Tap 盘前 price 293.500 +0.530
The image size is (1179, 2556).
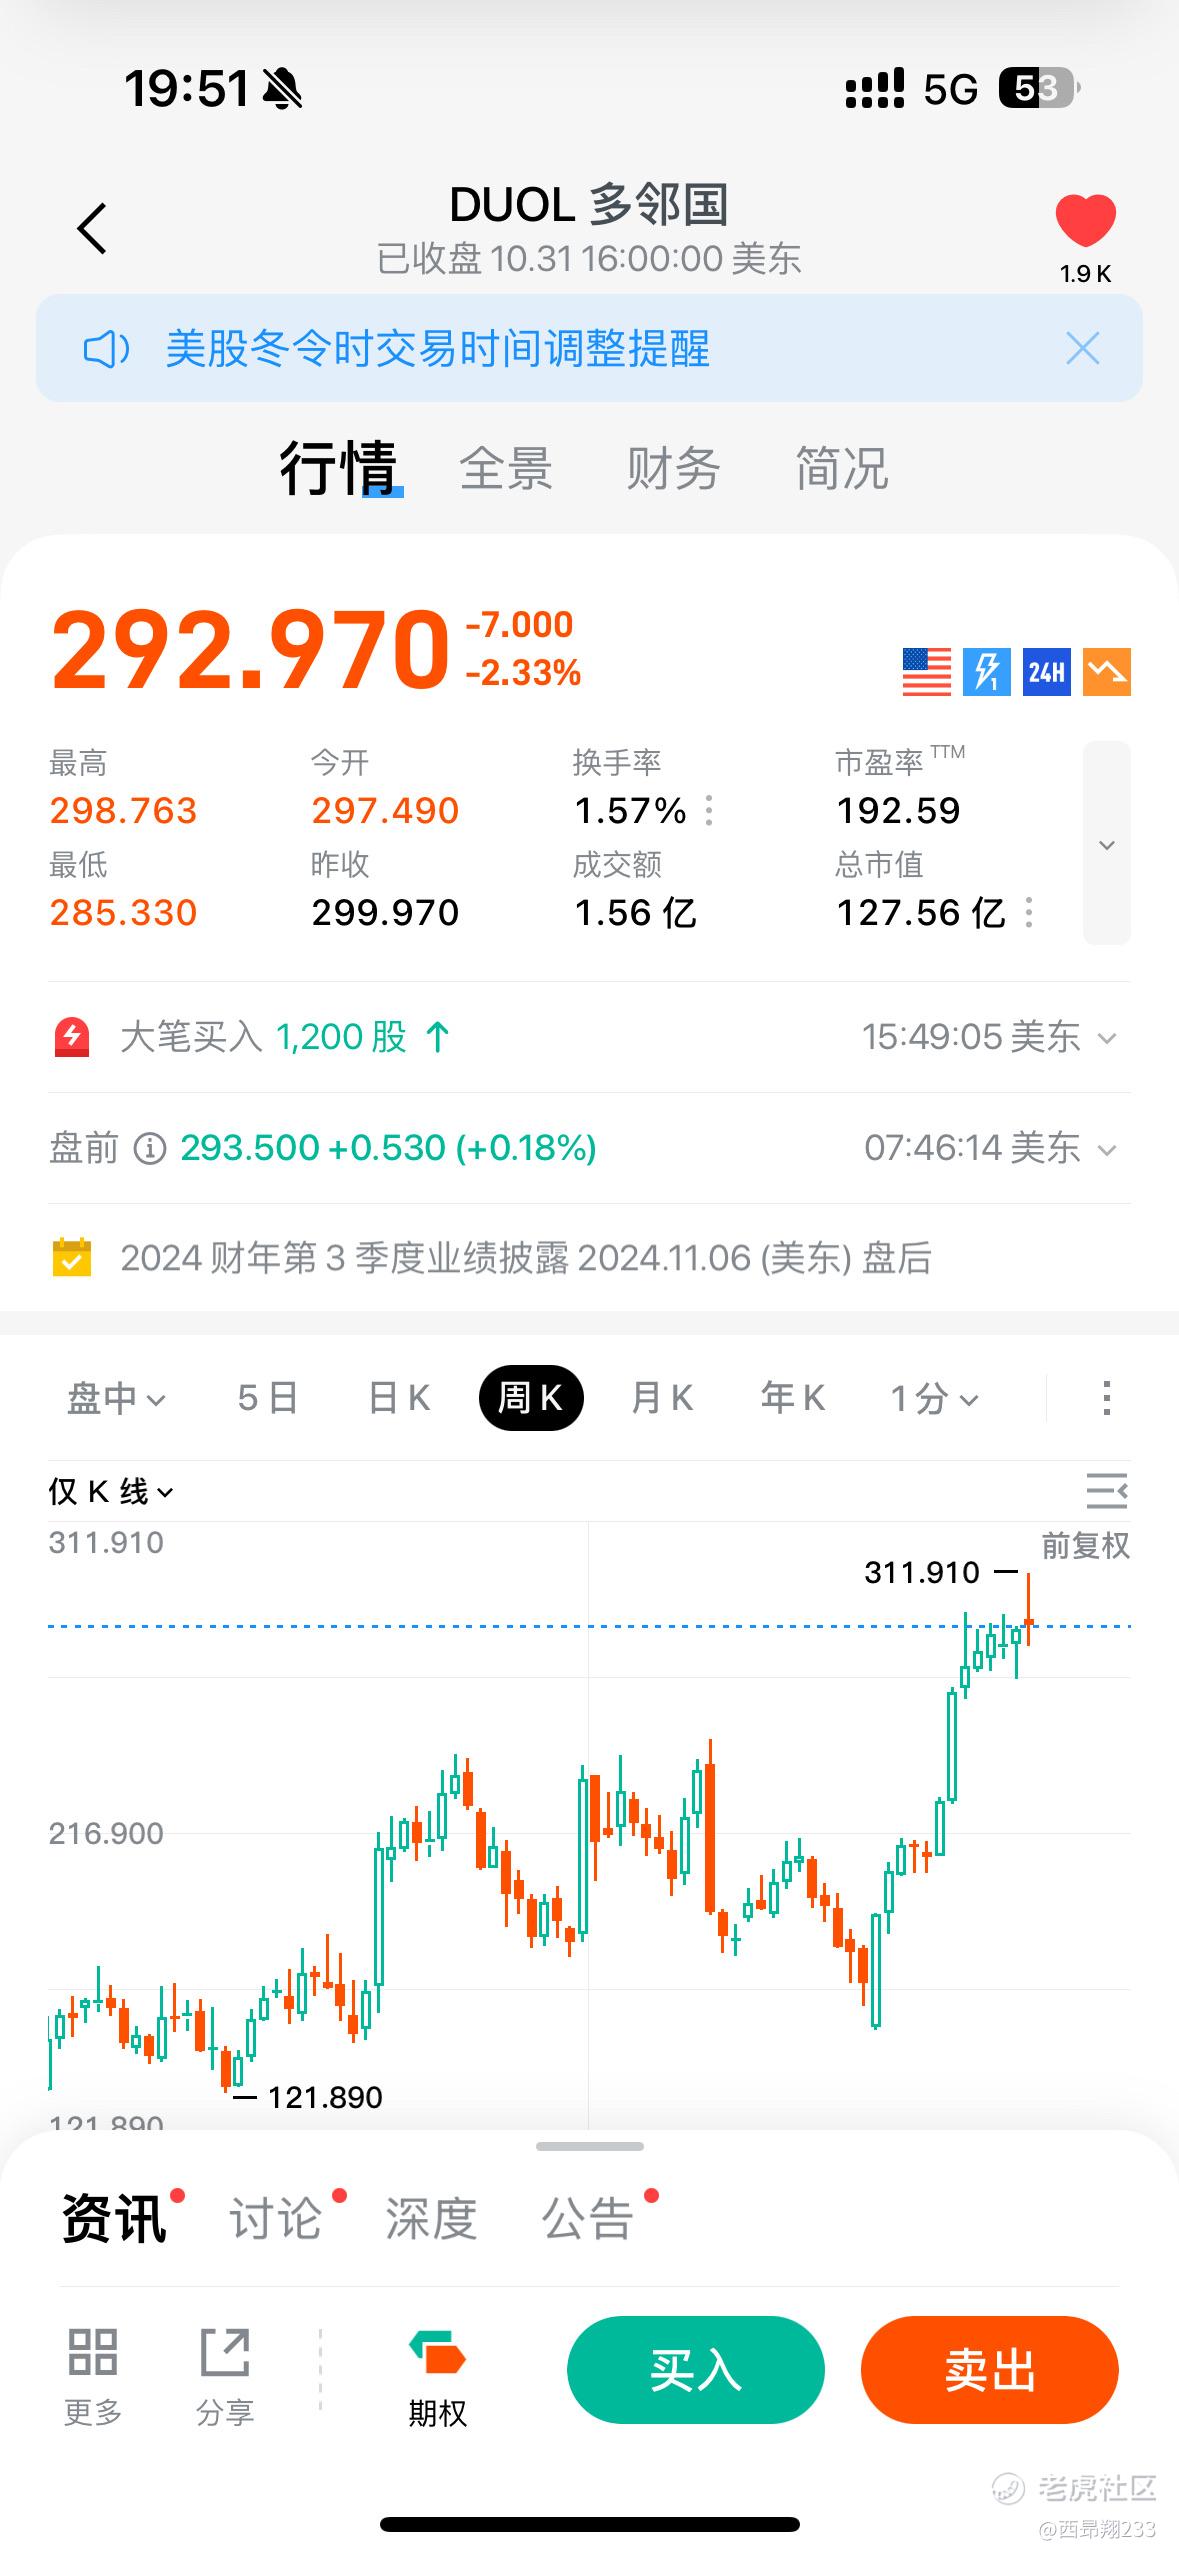pos(388,1148)
